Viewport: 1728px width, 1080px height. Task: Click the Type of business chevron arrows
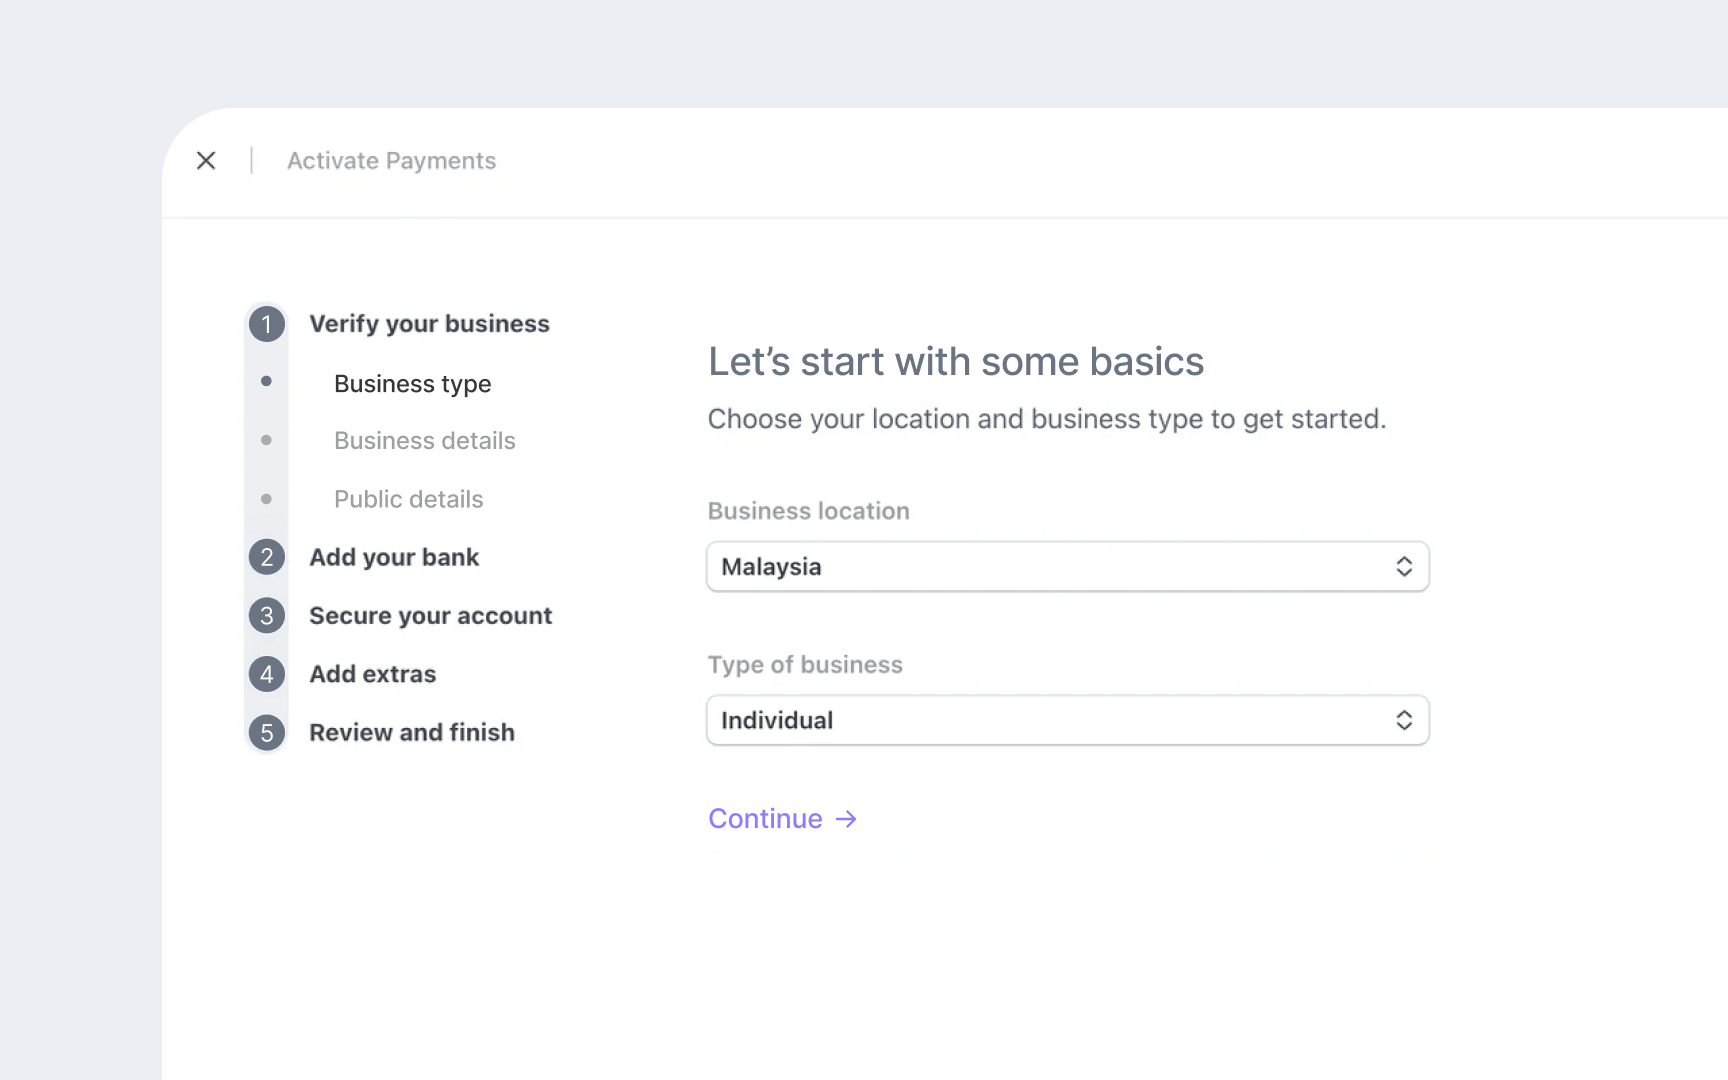[x=1404, y=721]
